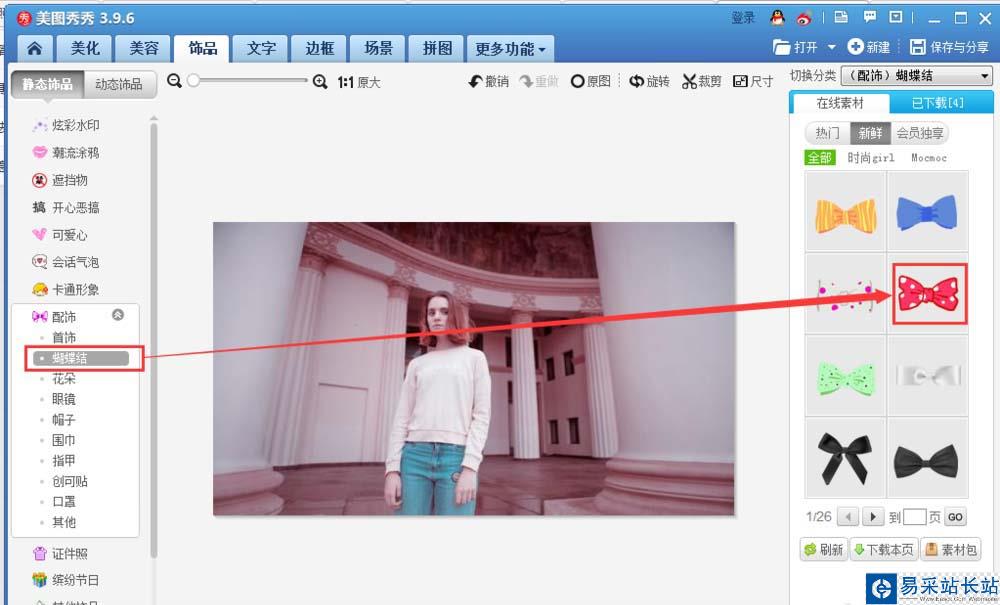Viewport: 1000px width, 605px height.
Task: Click the zoom slider handle
Action: click(194, 80)
